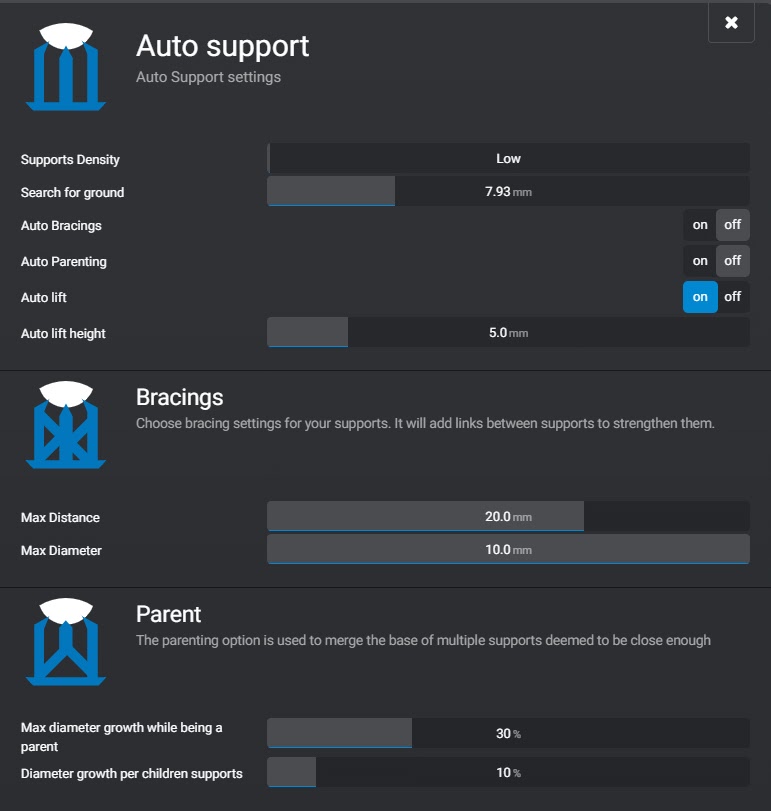771x811 pixels.
Task: Turn Auto Bracings off
Action: [x=733, y=225]
